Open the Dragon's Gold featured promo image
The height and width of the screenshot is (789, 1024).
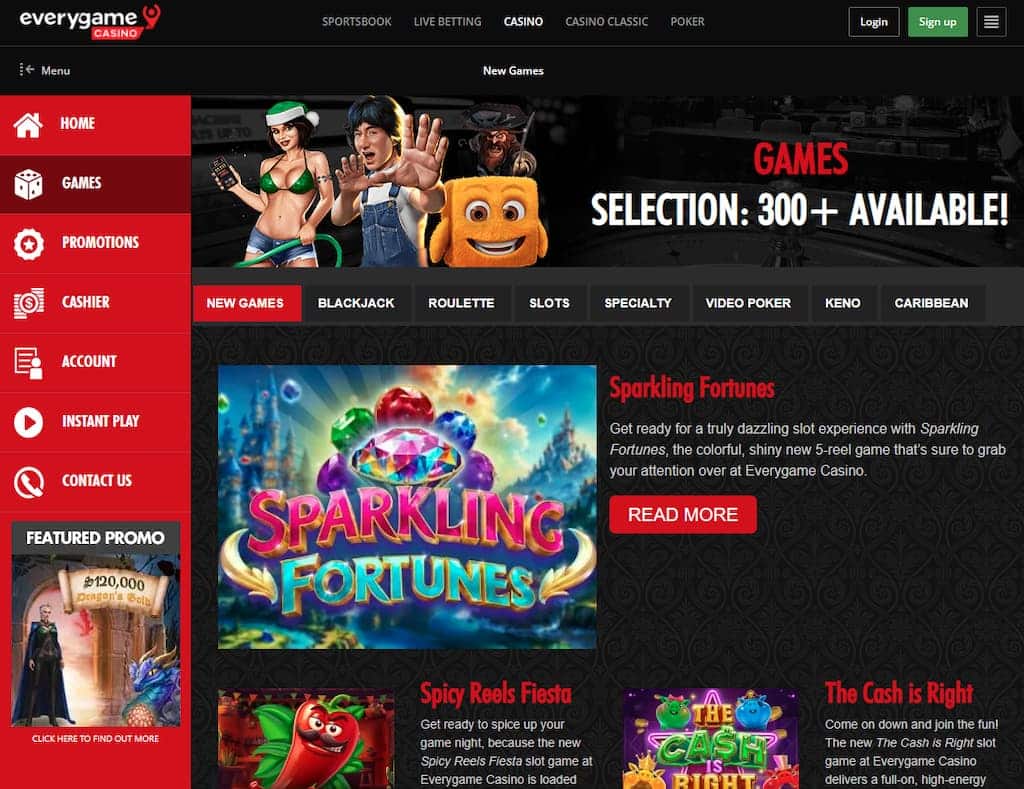click(x=95, y=640)
